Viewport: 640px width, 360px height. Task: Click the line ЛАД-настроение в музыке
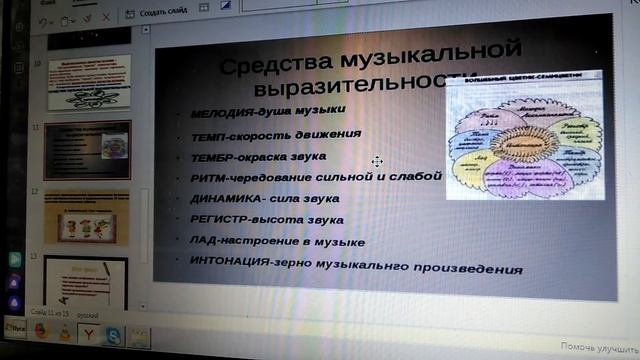click(x=278, y=241)
